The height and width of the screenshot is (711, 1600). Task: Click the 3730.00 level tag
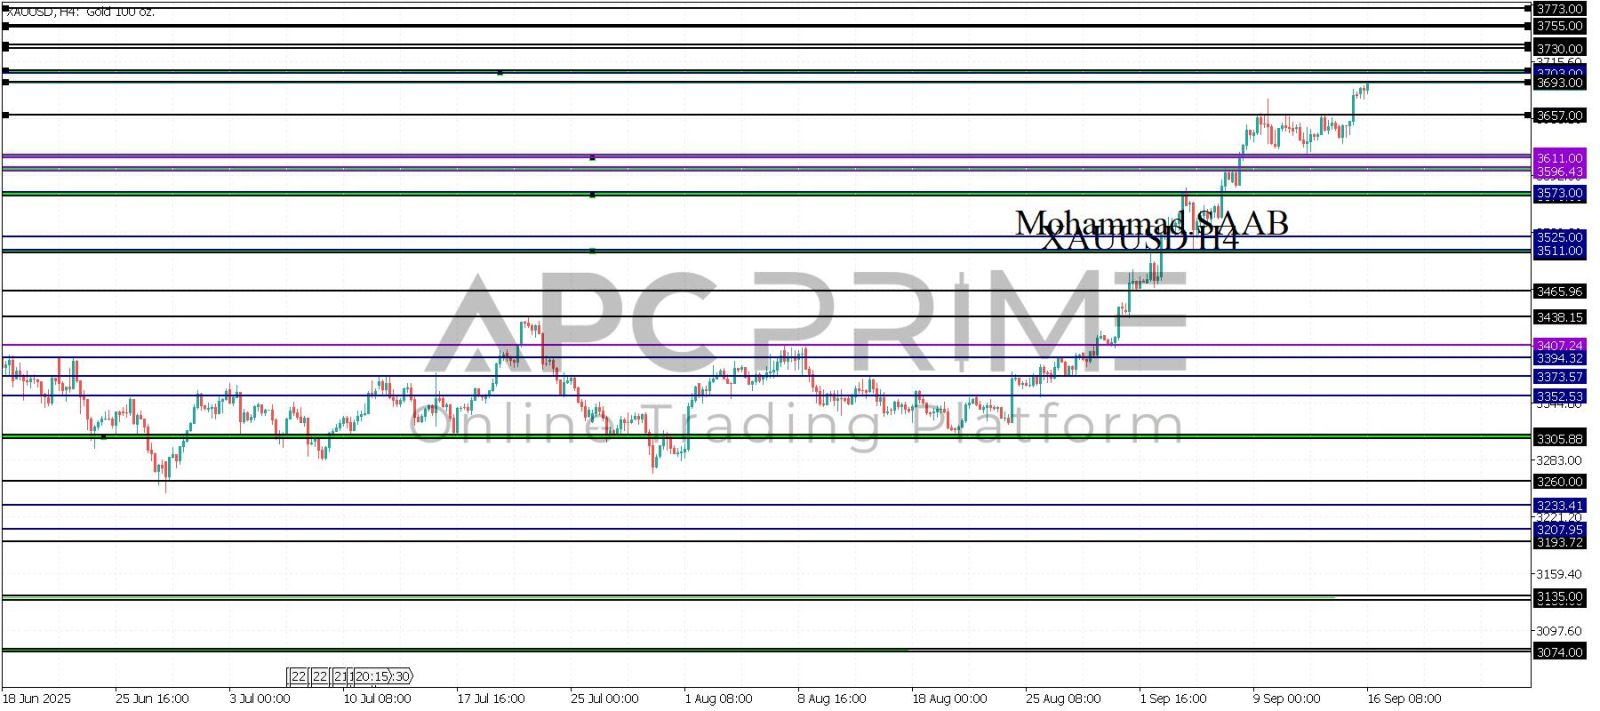click(1559, 48)
